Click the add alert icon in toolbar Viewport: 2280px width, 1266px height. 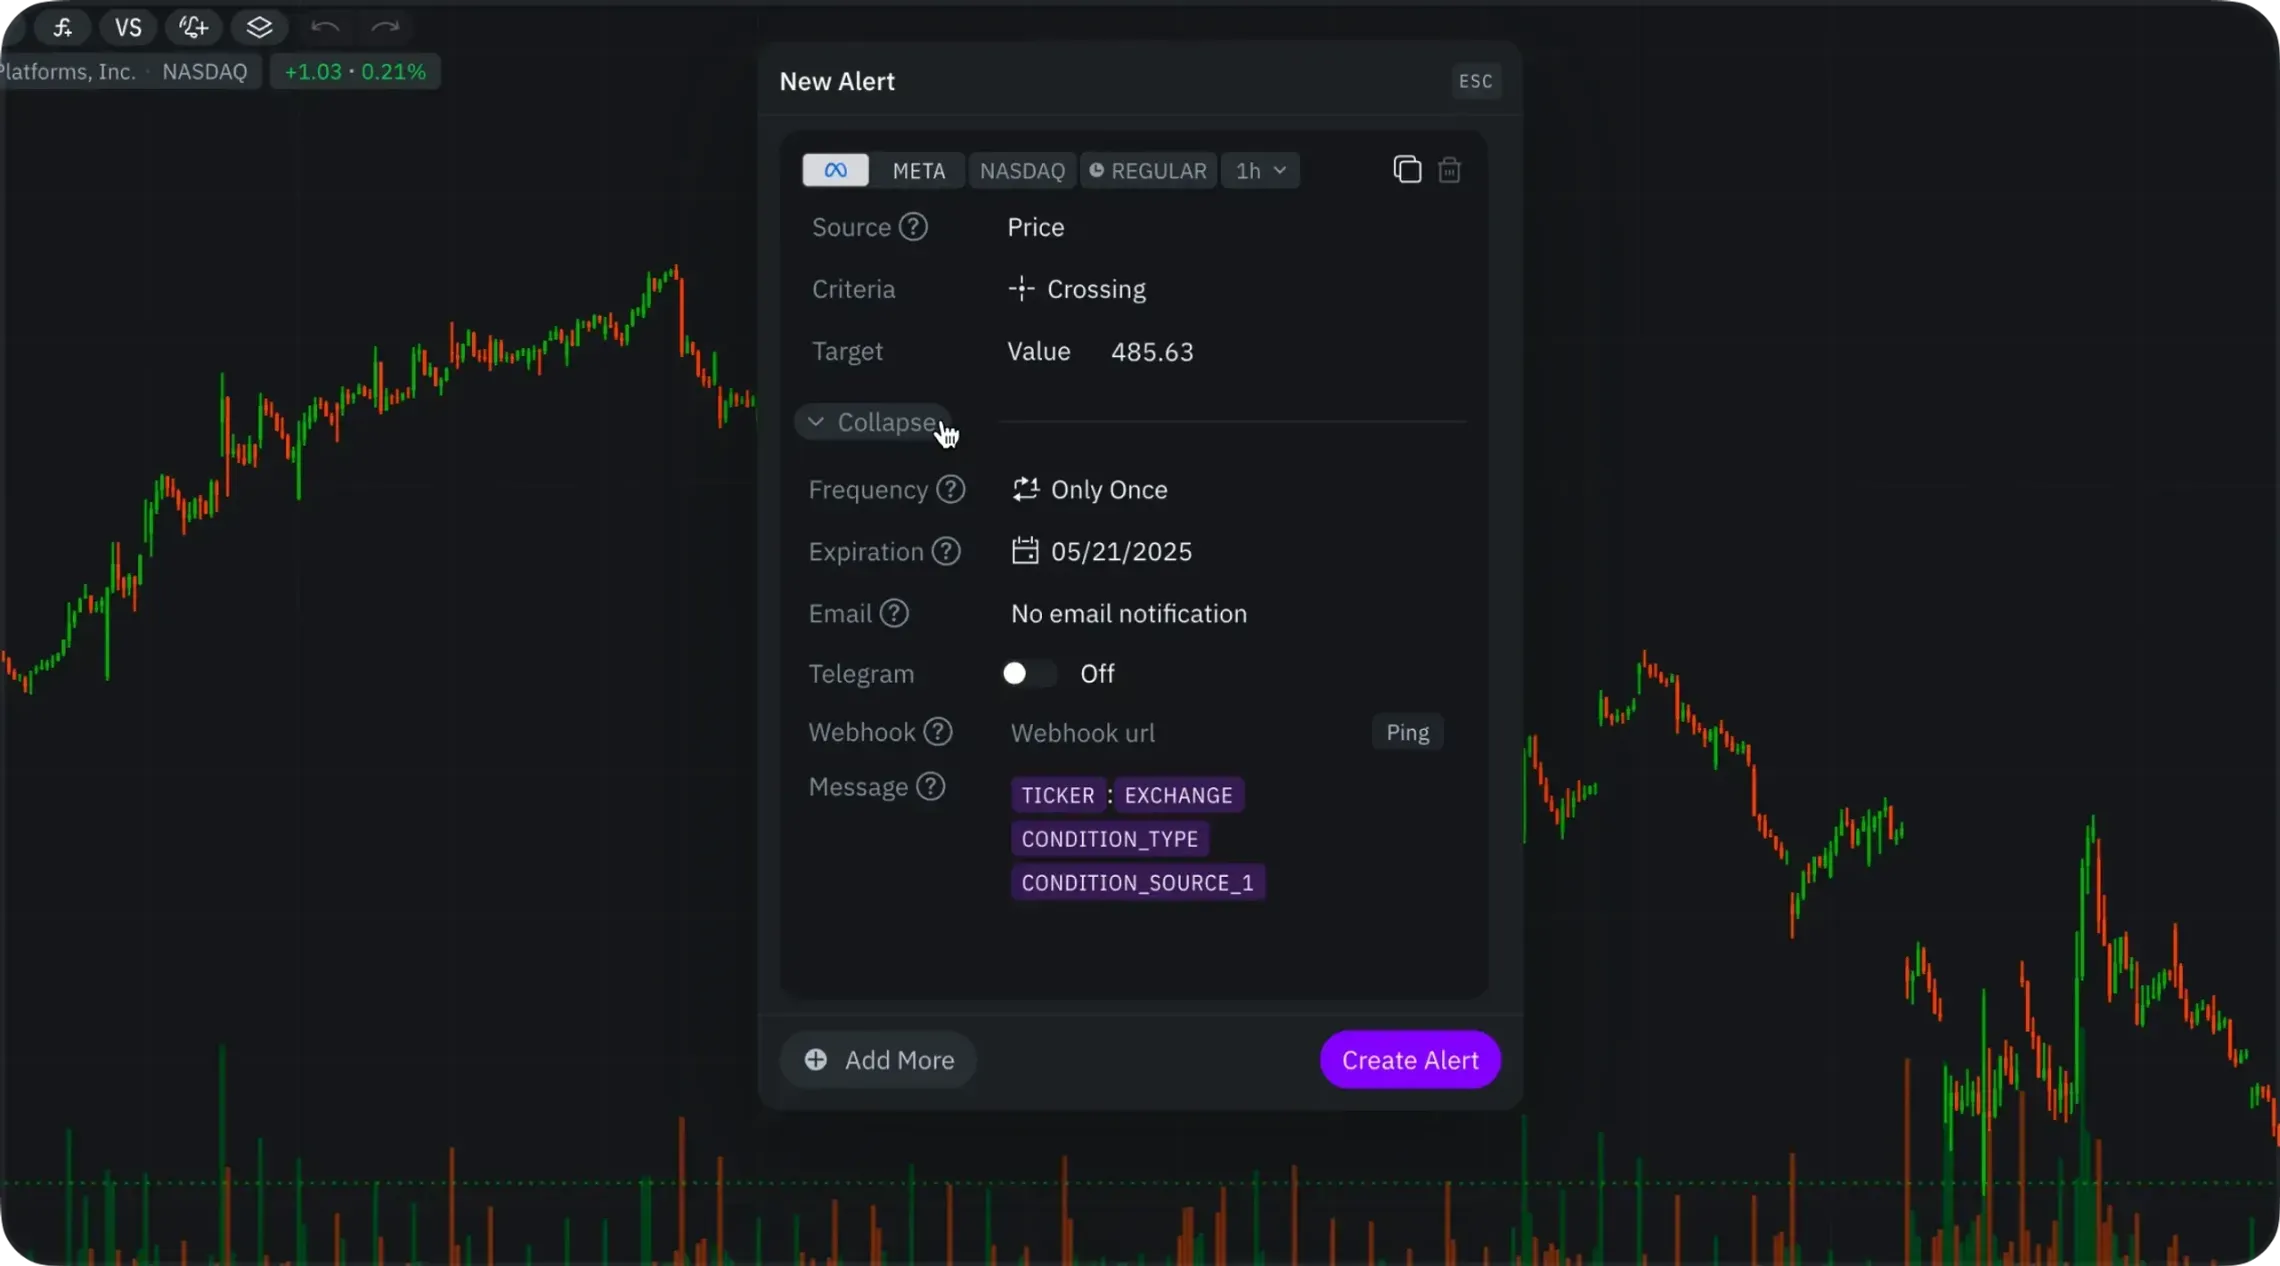coord(194,27)
